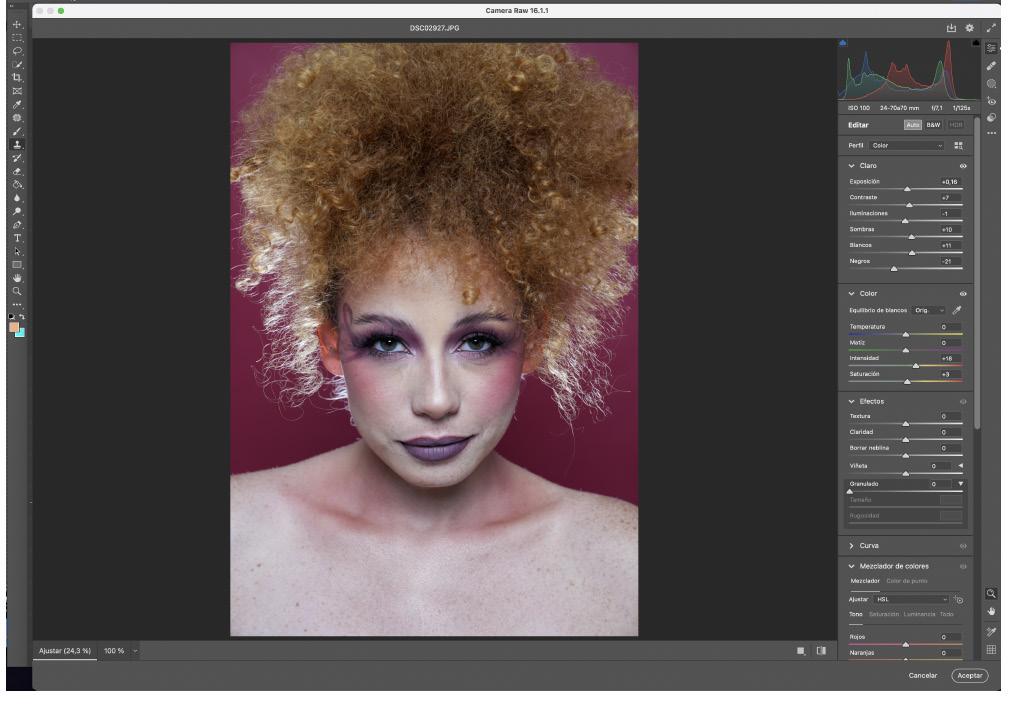Select the Hand tool in left toolbar
This screenshot has width=1026, height=710.
click(17, 278)
